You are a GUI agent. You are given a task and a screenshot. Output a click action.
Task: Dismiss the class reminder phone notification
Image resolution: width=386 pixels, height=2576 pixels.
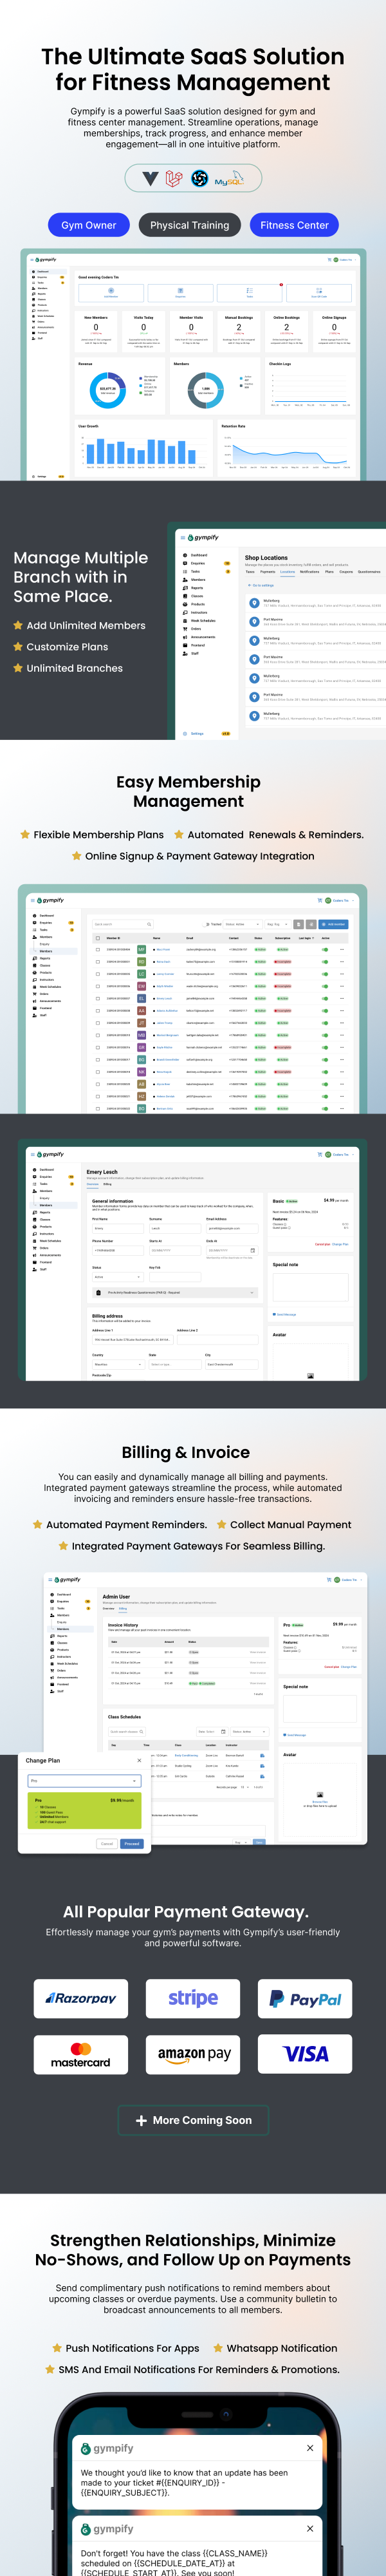point(310,2528)
